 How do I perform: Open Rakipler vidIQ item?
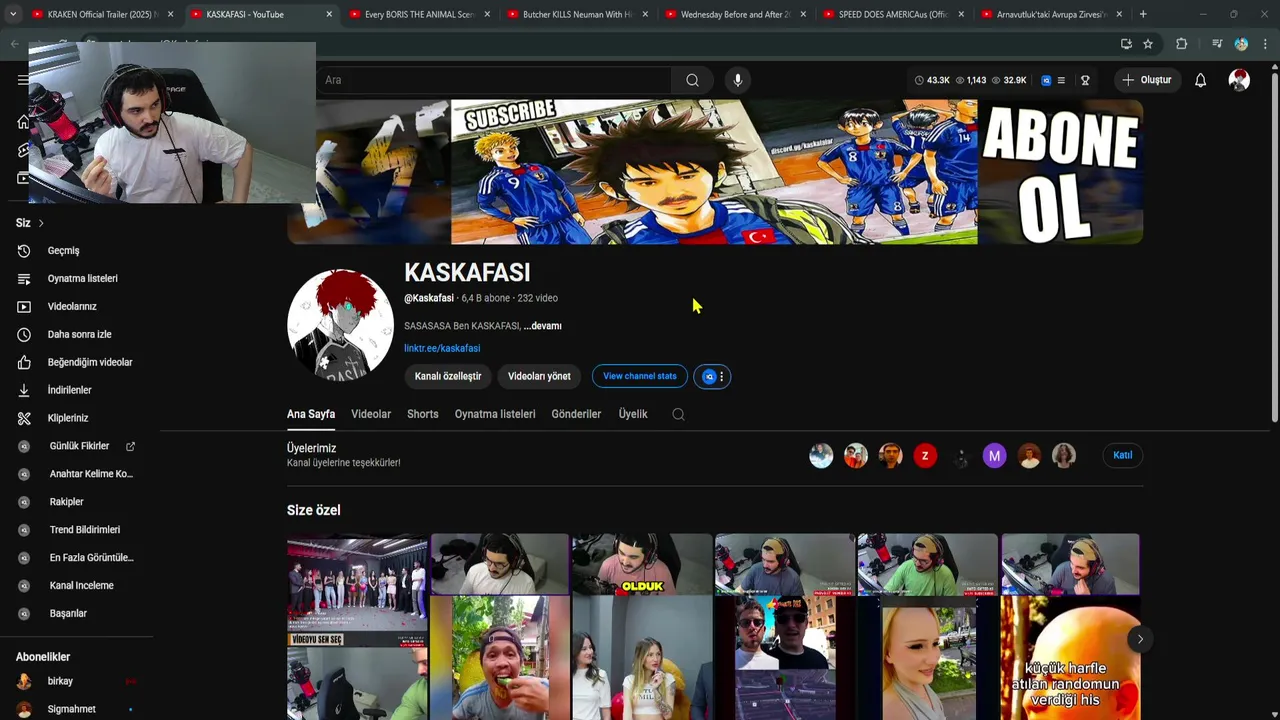[x=66, y=502]
